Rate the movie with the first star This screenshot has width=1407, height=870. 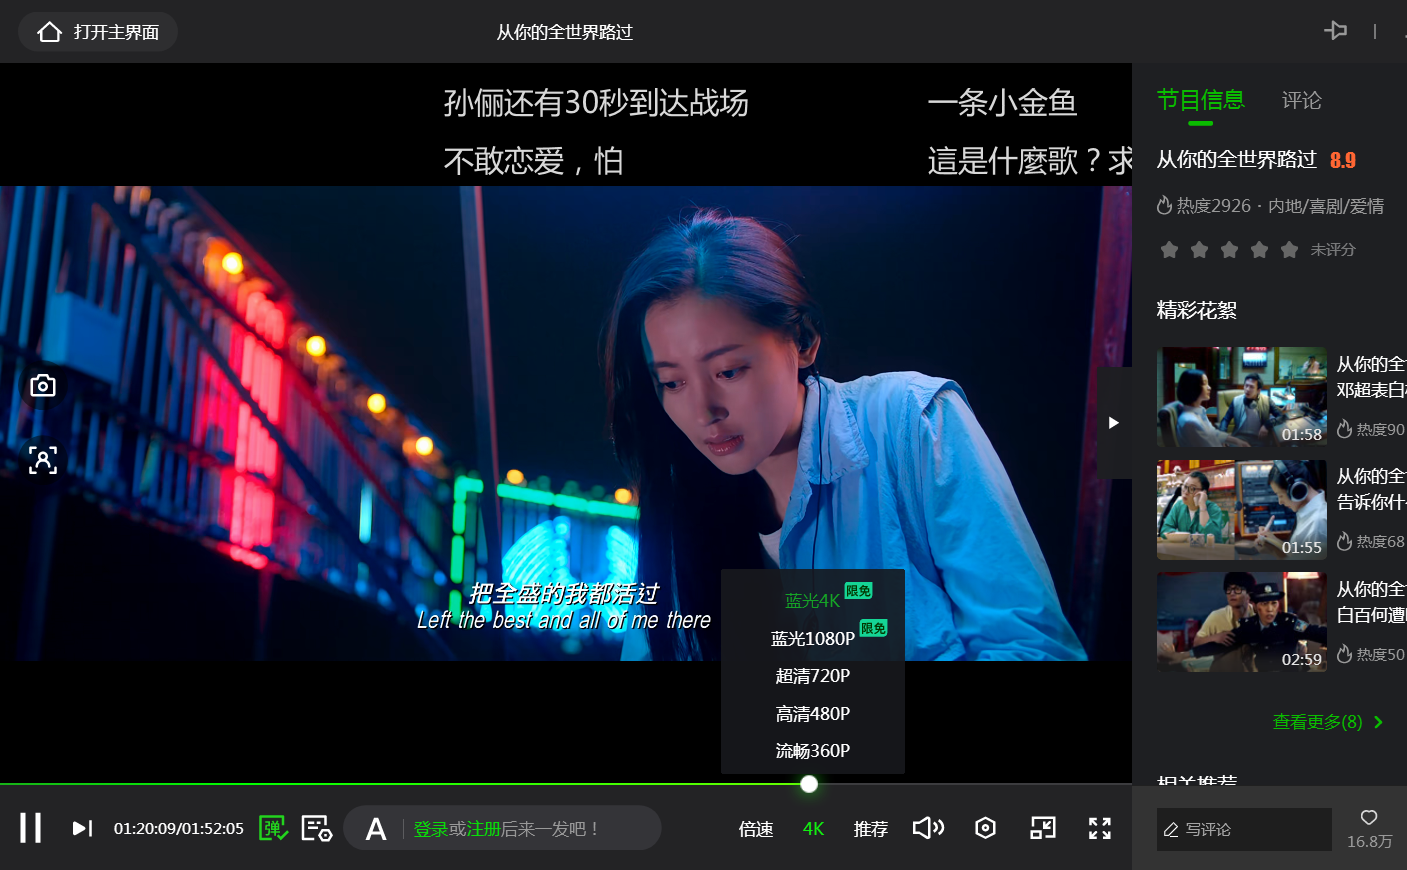pos(1169,249)
